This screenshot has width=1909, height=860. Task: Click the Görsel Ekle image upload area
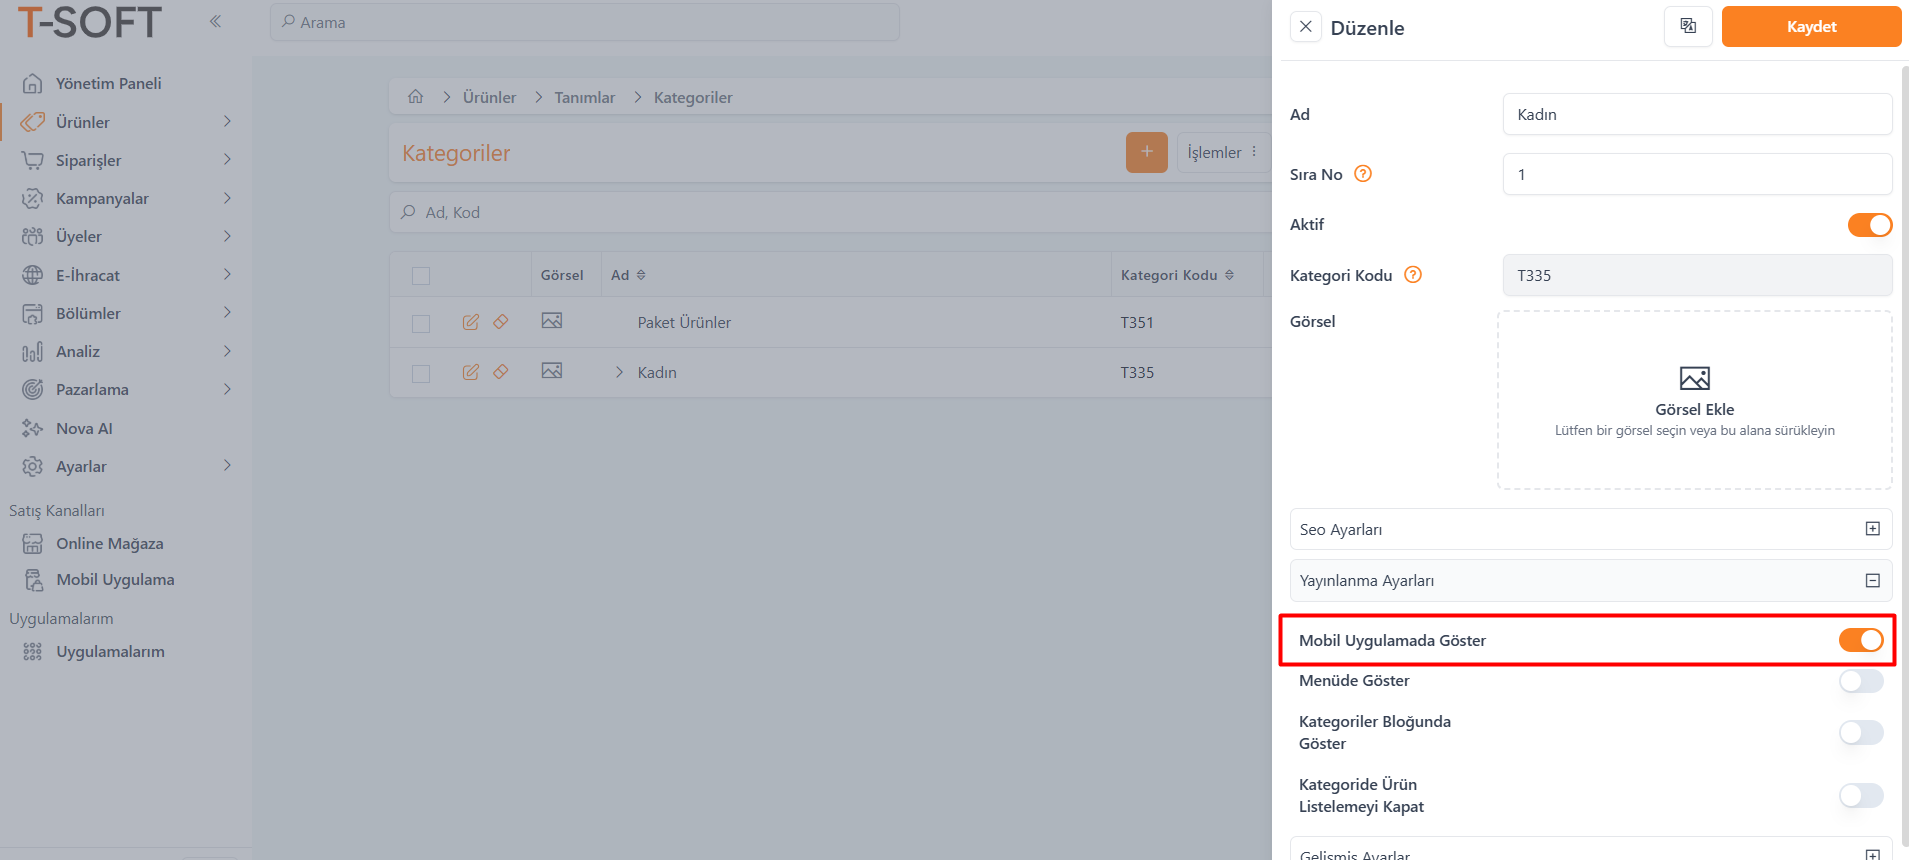1695,400
